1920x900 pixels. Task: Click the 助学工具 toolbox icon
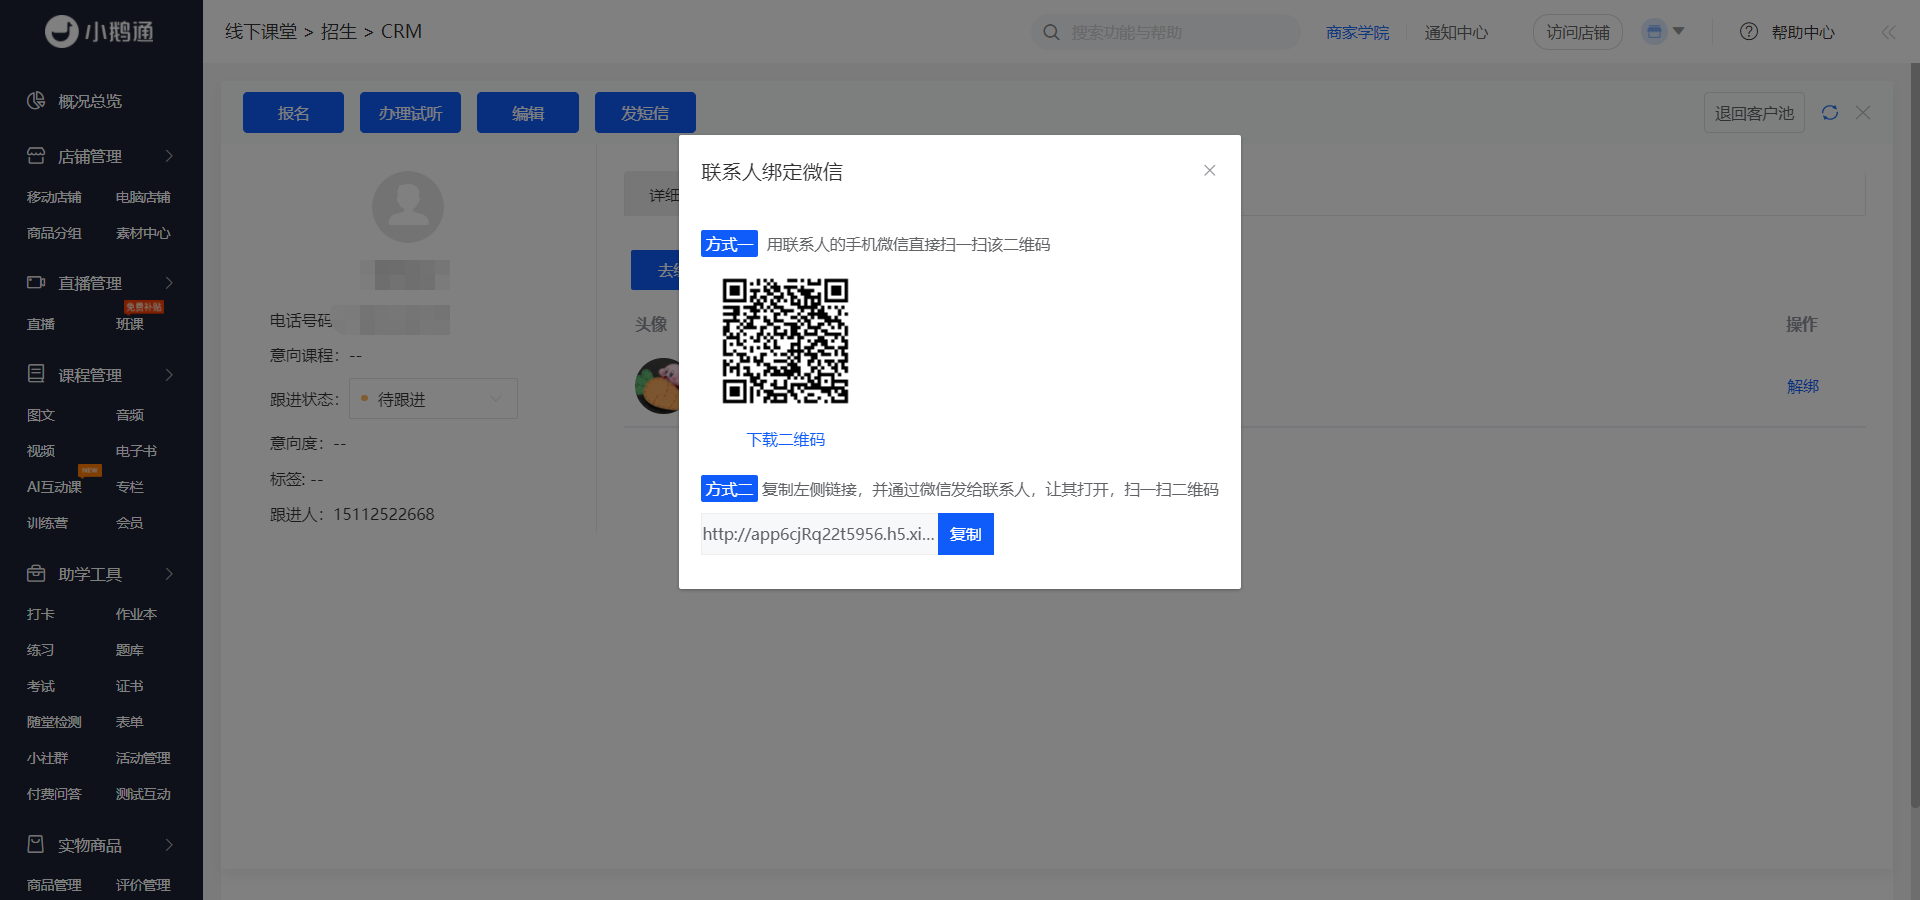point(36,574)
